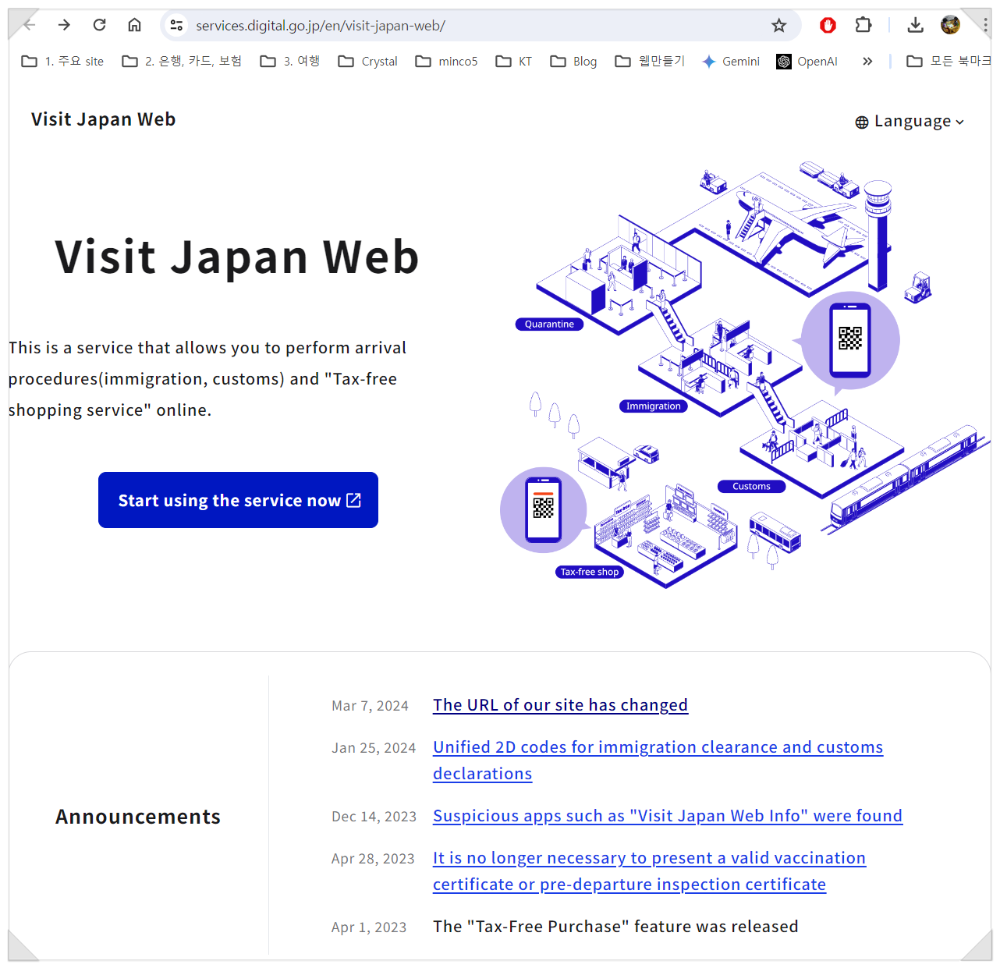Click the browser profile avatar
Image resolution: width=1000 pixels, height=968 pixels.
click(x=950, y=24)
